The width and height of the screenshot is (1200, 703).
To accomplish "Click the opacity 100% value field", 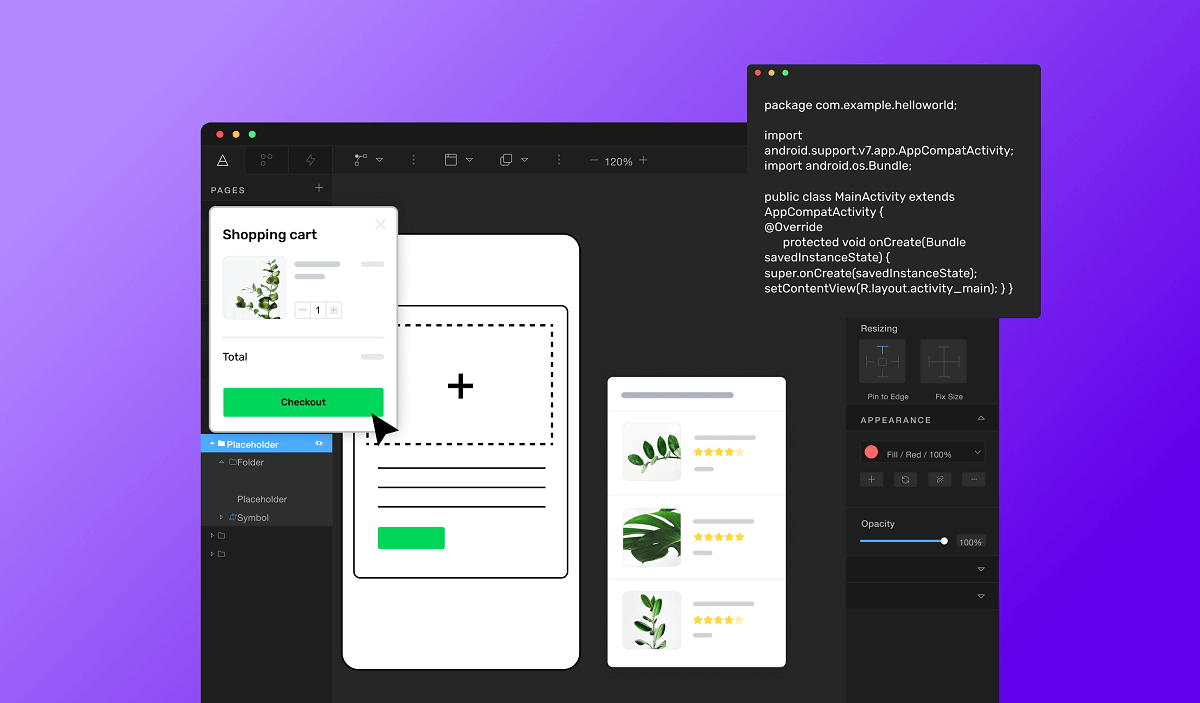I will 971,542.
